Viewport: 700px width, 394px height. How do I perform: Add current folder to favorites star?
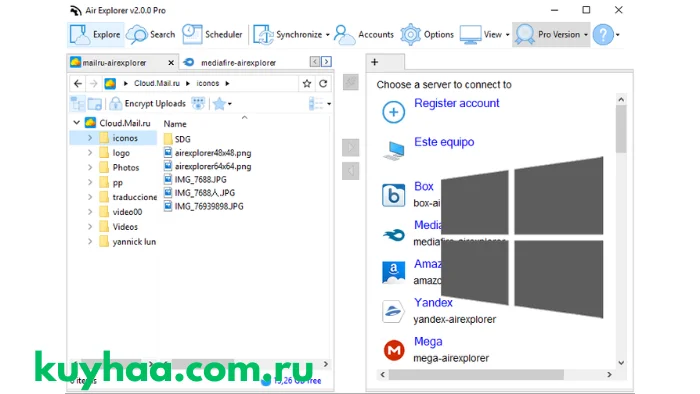click(x=307, y=83)
